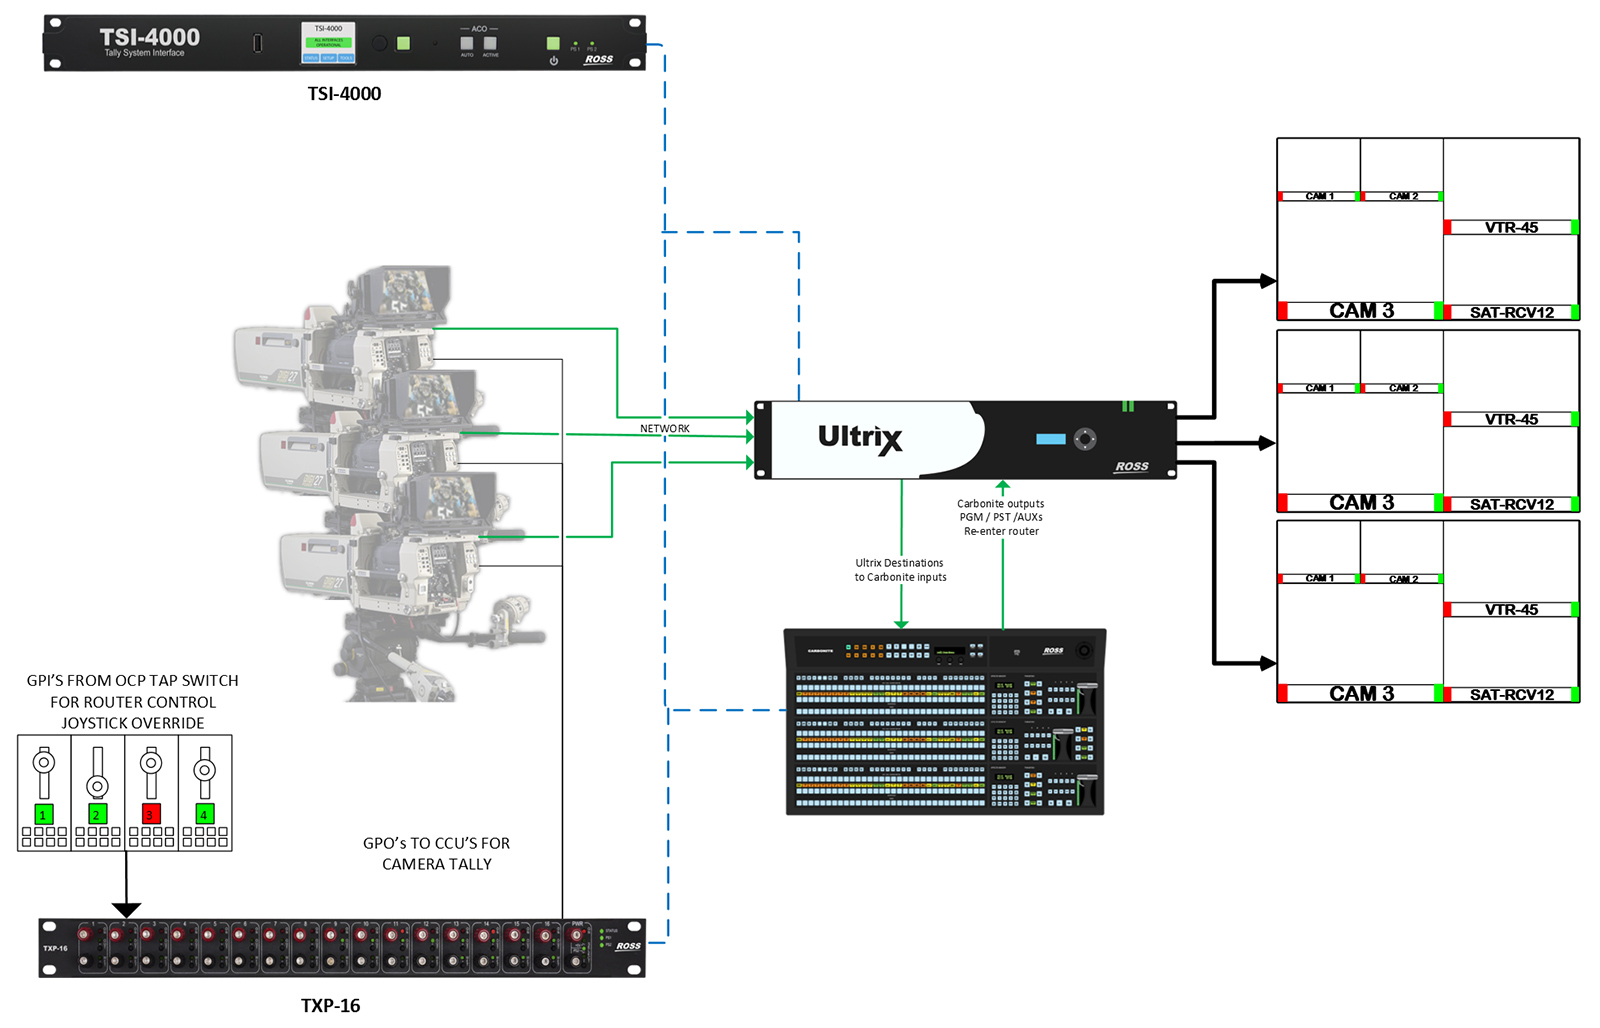Click the Ross logo on the TXP-16
The width and height of the screenshot is (1600, 1028).
(628, 946)
